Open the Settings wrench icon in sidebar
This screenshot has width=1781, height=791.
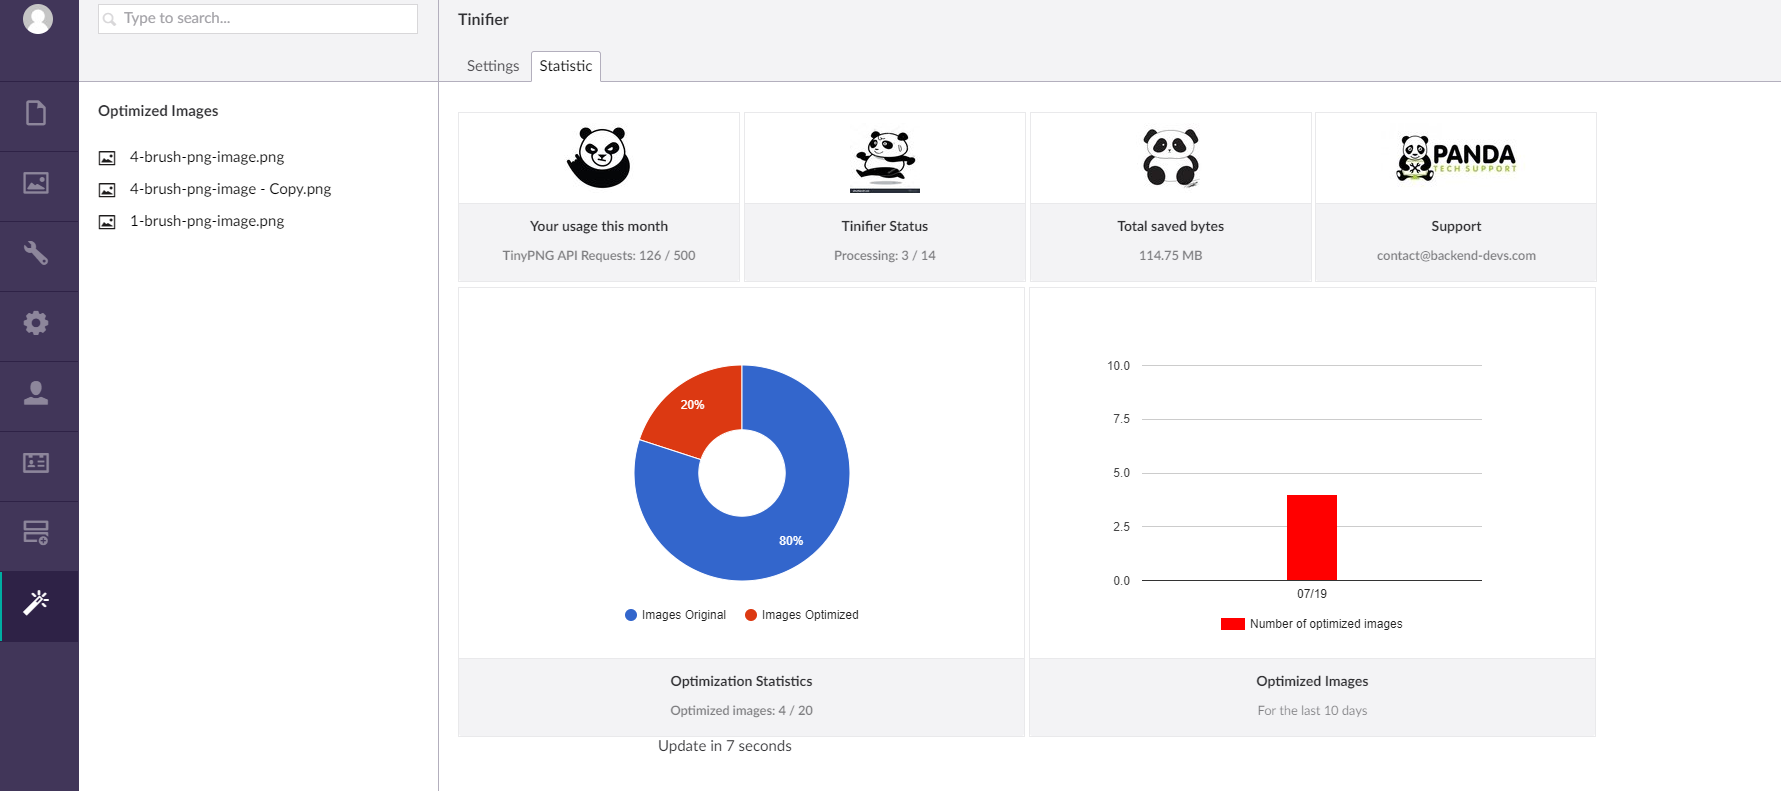point(36,253)
